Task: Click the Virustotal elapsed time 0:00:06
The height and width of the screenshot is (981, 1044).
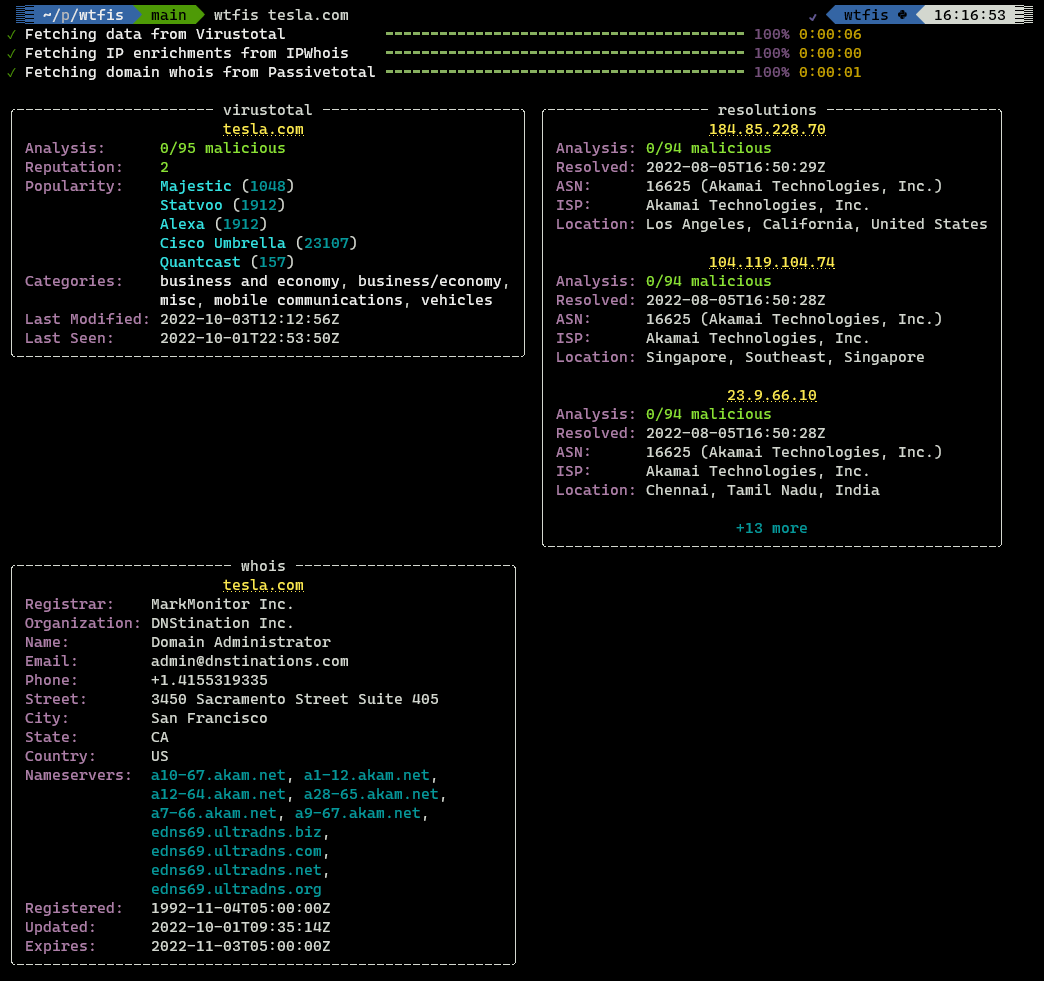Action: [x=830, y=34]
